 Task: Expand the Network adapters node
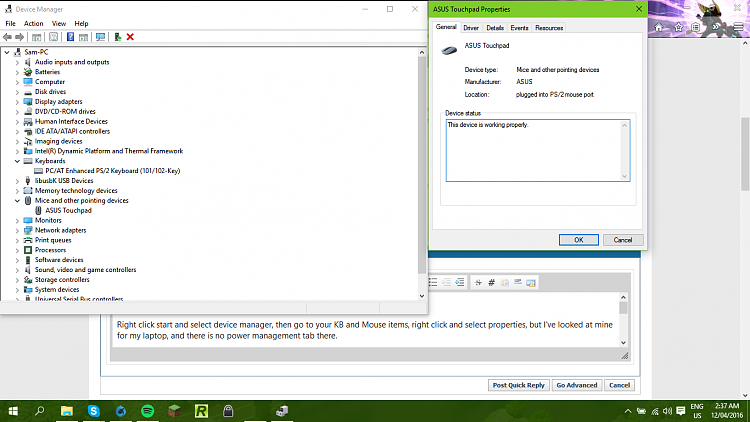coord(17,231)
